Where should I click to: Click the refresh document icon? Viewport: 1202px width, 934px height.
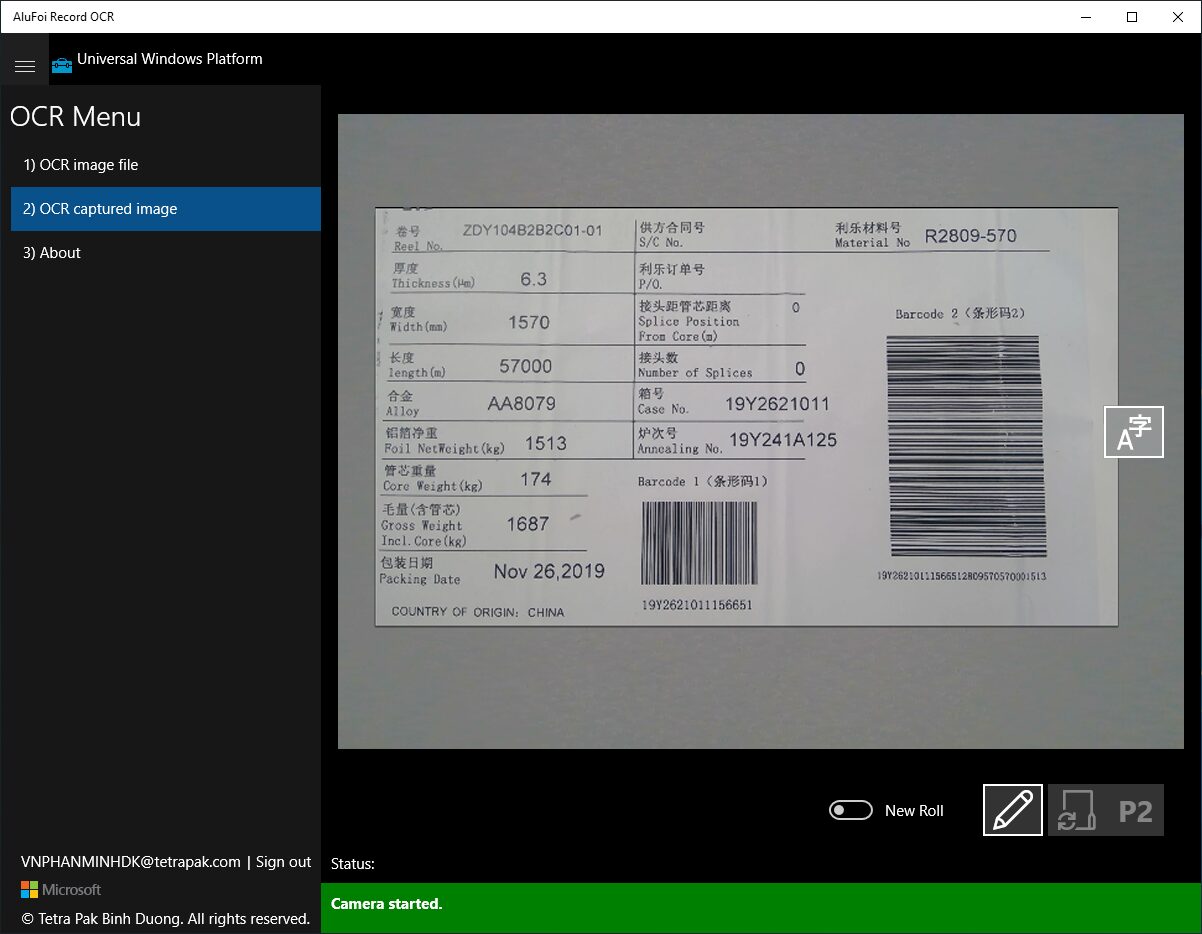[1076, 810]
